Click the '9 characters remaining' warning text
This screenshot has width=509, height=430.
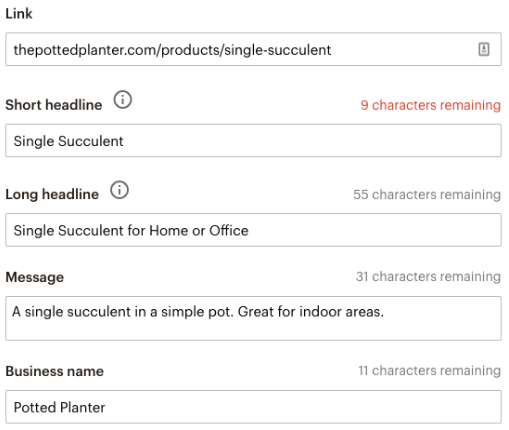click(430, 105)
